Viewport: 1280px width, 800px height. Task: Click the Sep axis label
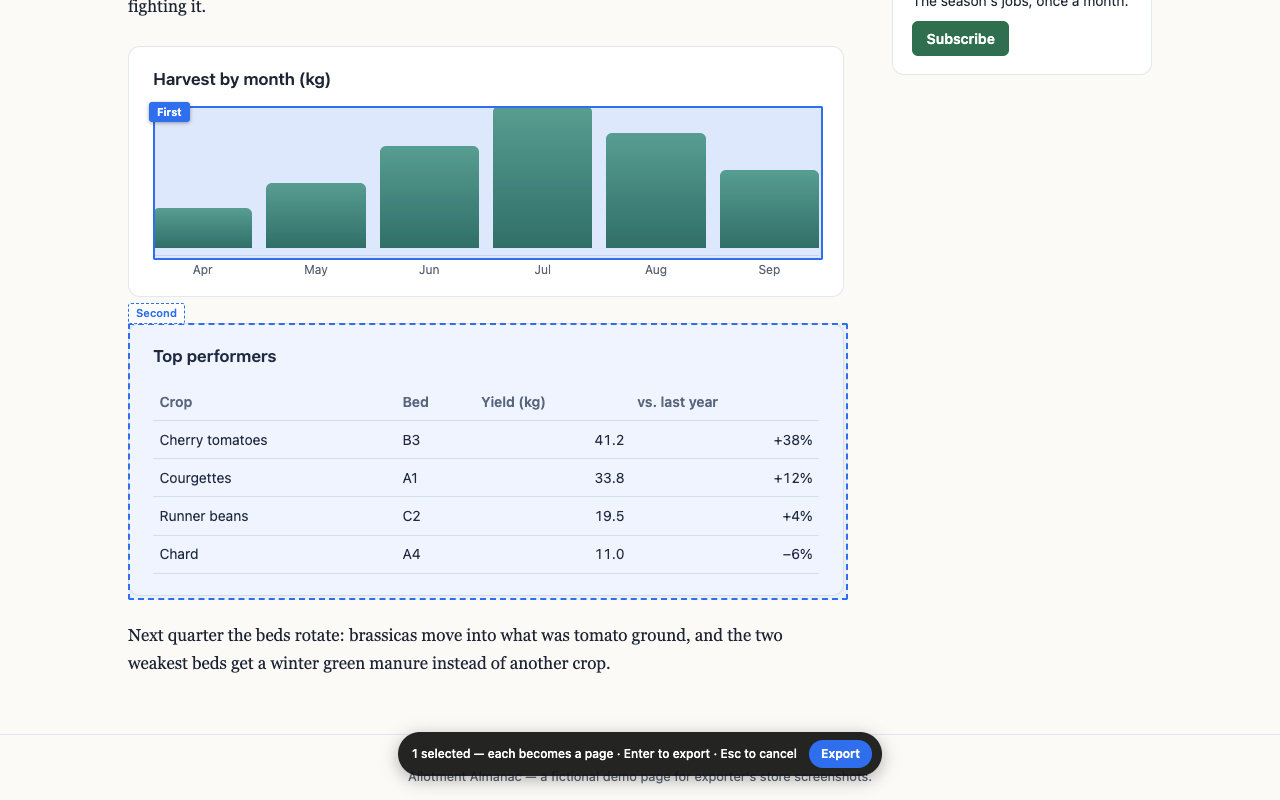click(x=769, y=270)
